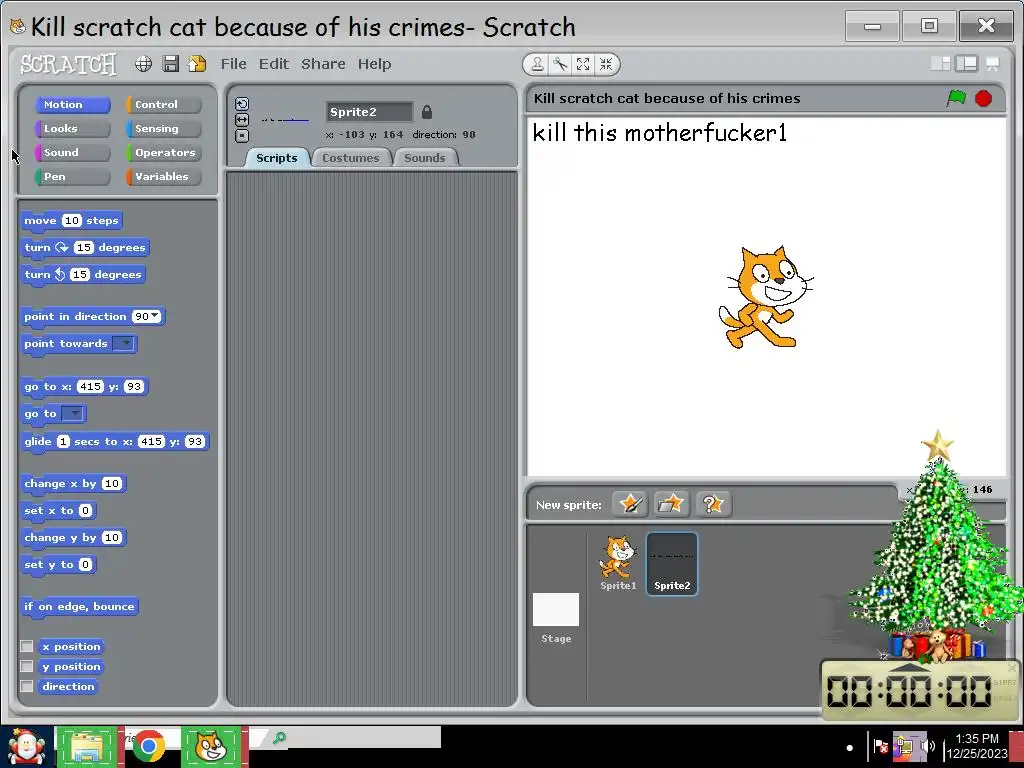The image size is (1024, 768).
Task: Open the point in direction 90 dropdown
Action: pyautogui.click(x=154, y=316)
